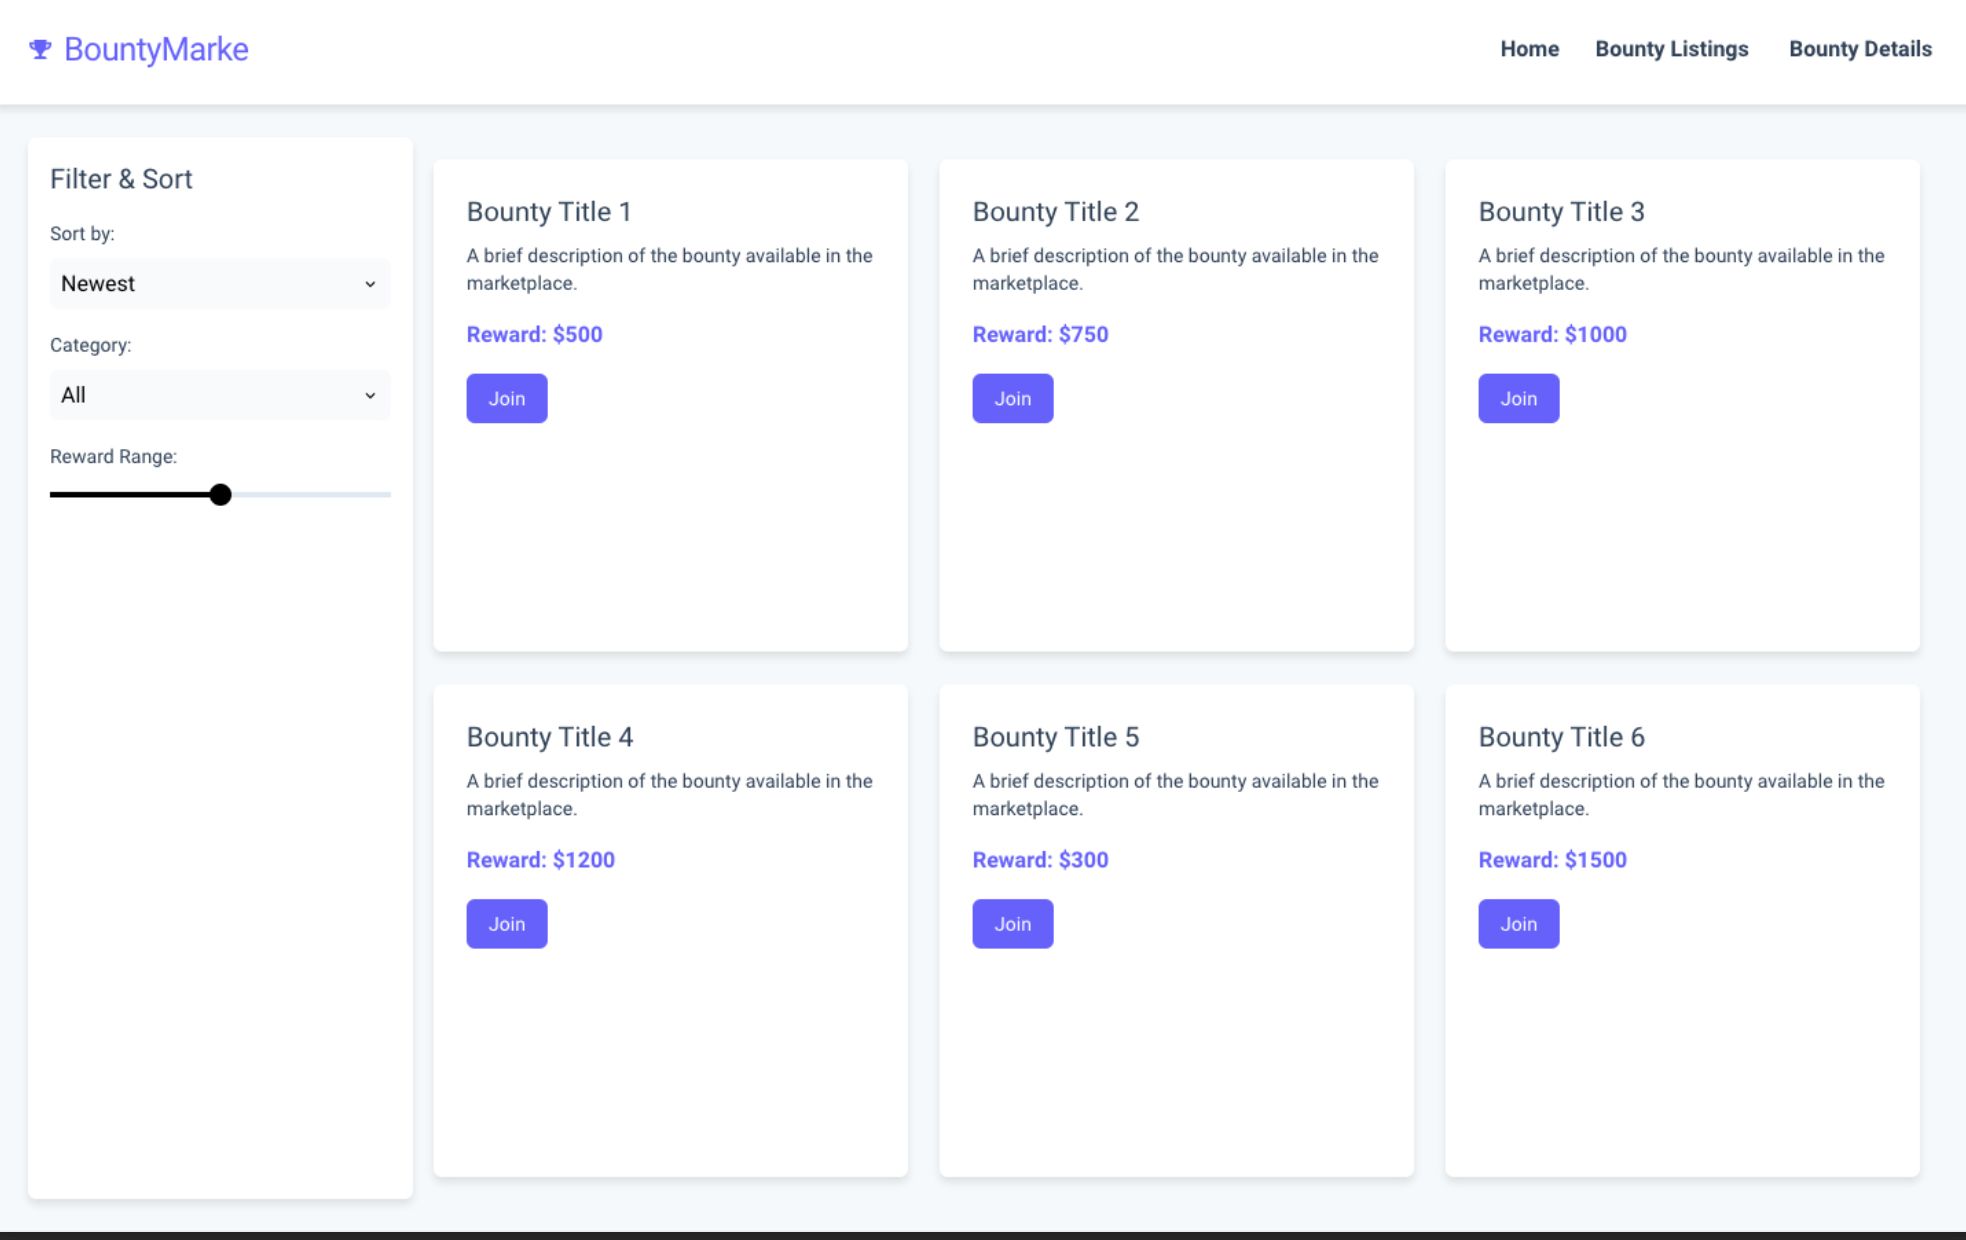
Task: Click the Bounty Title 1 description text
Action: tap(670, 269)
